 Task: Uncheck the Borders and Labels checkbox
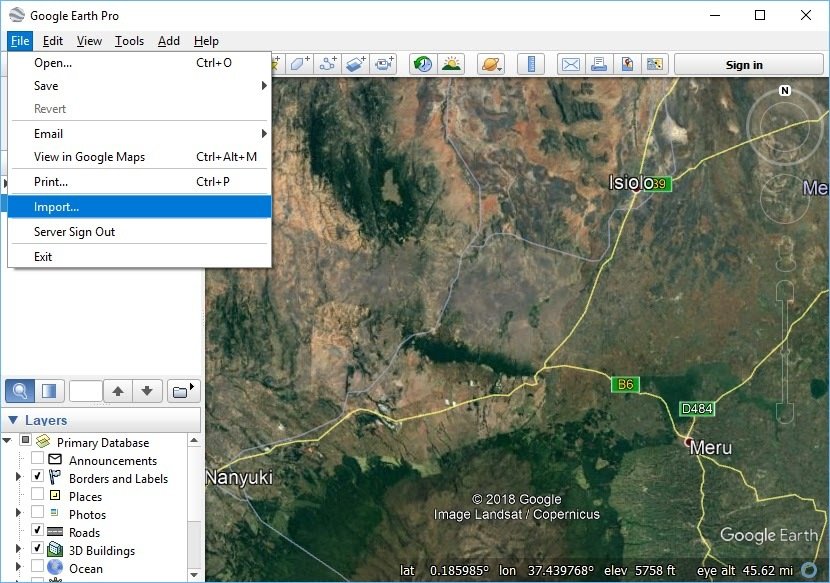(x=38, y=476)
